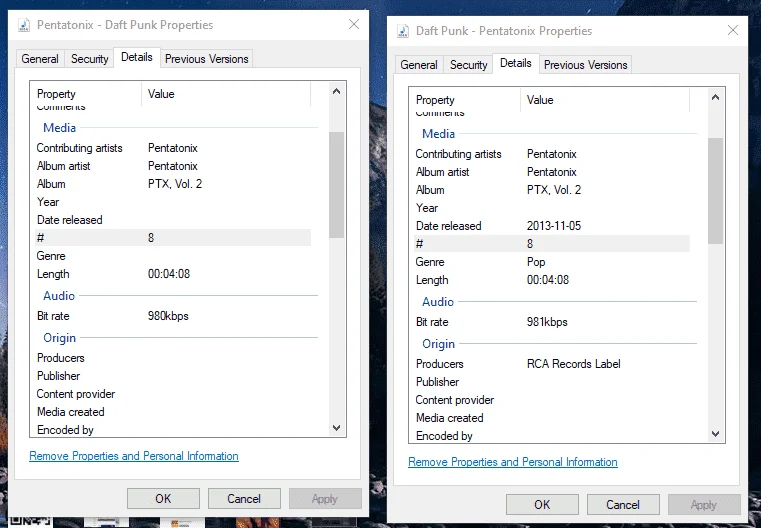Select track number 8 in Daft Punk - Pentatonix window
This screenshot has width=761, height=528.
point(552,244)
